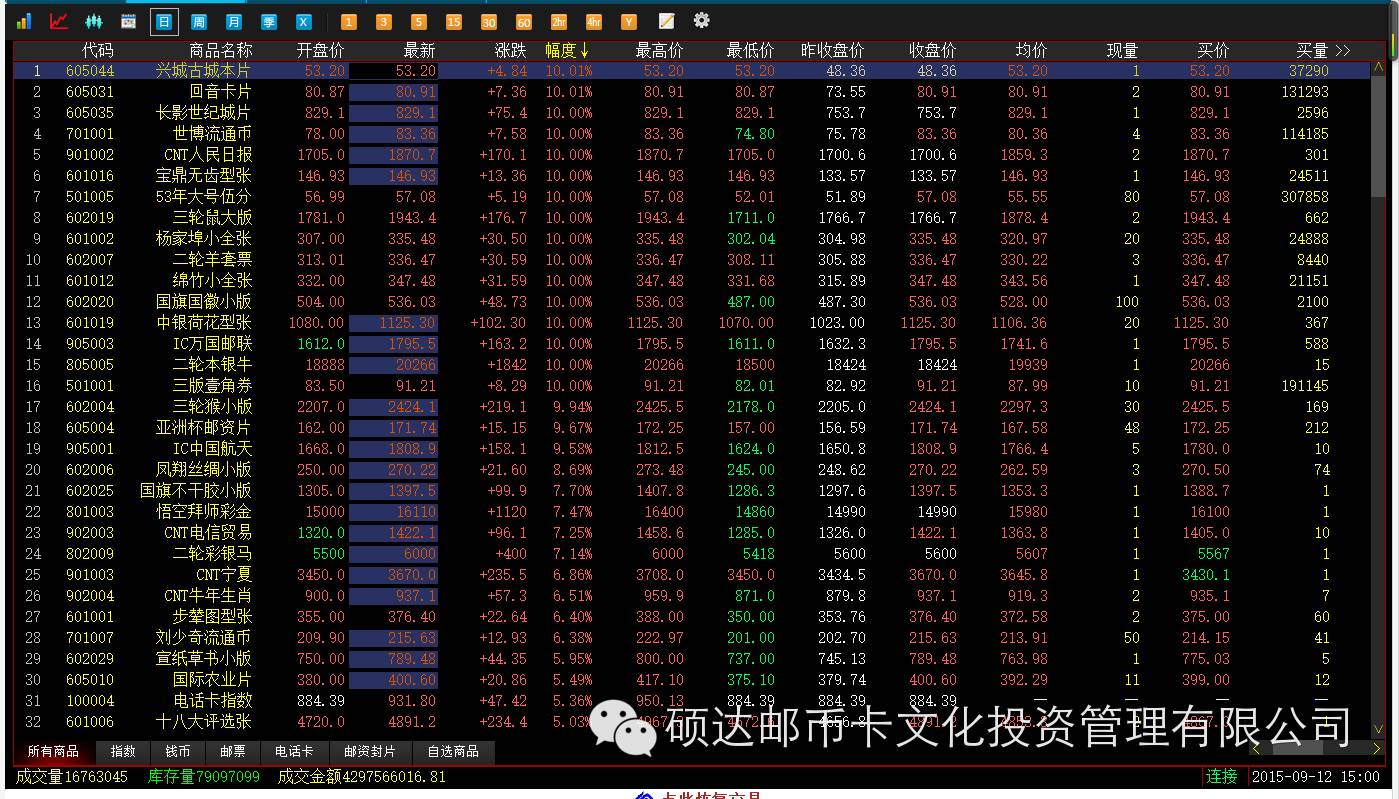Click the blue X period button

[x=303, y=21]
